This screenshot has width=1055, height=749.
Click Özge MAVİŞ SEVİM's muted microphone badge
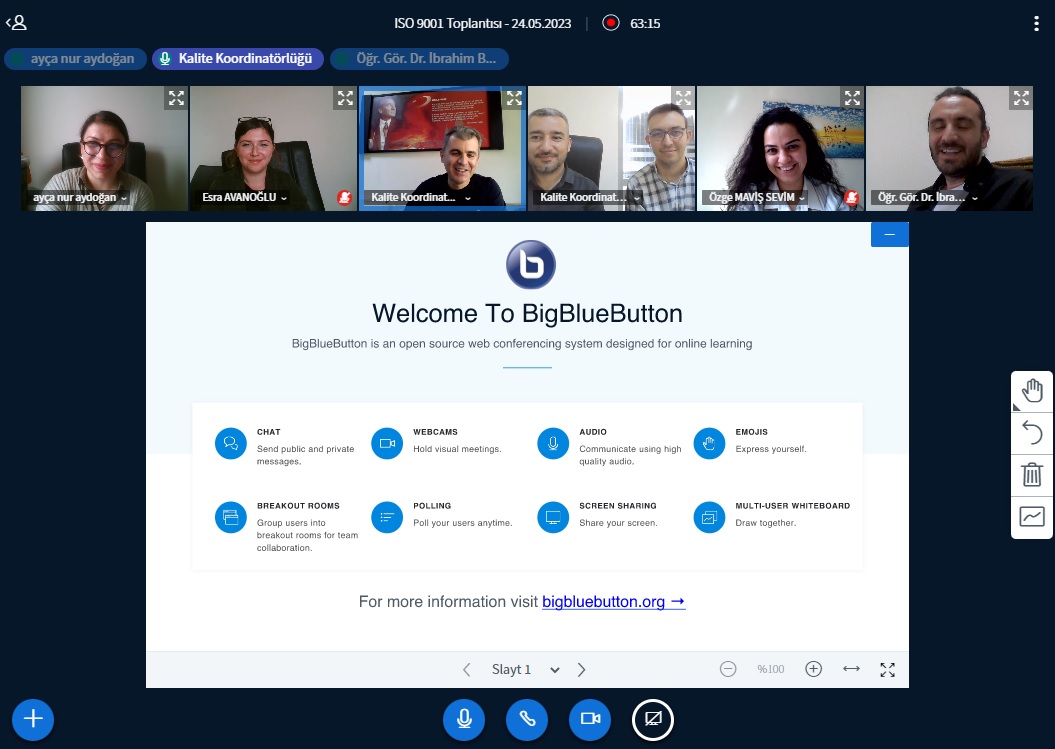click(x=851, y=197)
